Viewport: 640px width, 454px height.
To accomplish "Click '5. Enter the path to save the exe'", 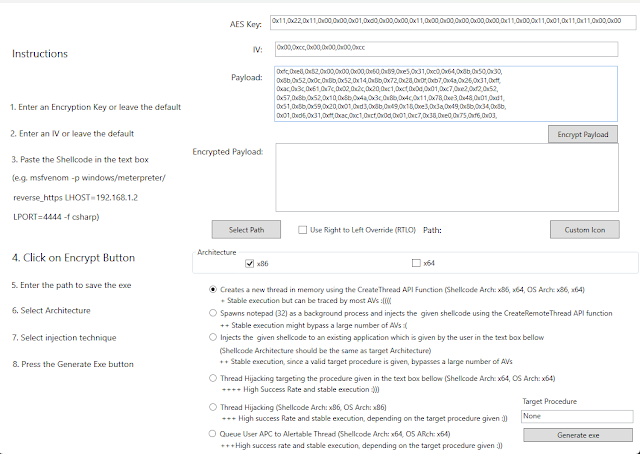I will pyautogui.click(x=71, y=285).
